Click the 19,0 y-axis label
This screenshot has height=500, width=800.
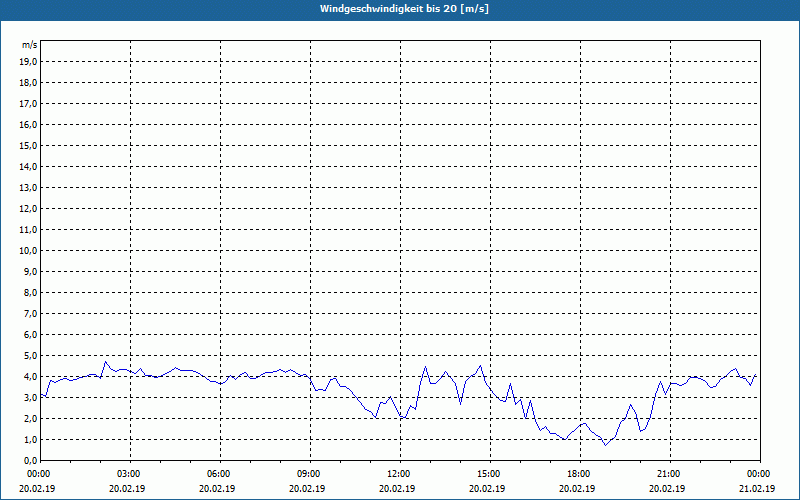coord(28,62)
